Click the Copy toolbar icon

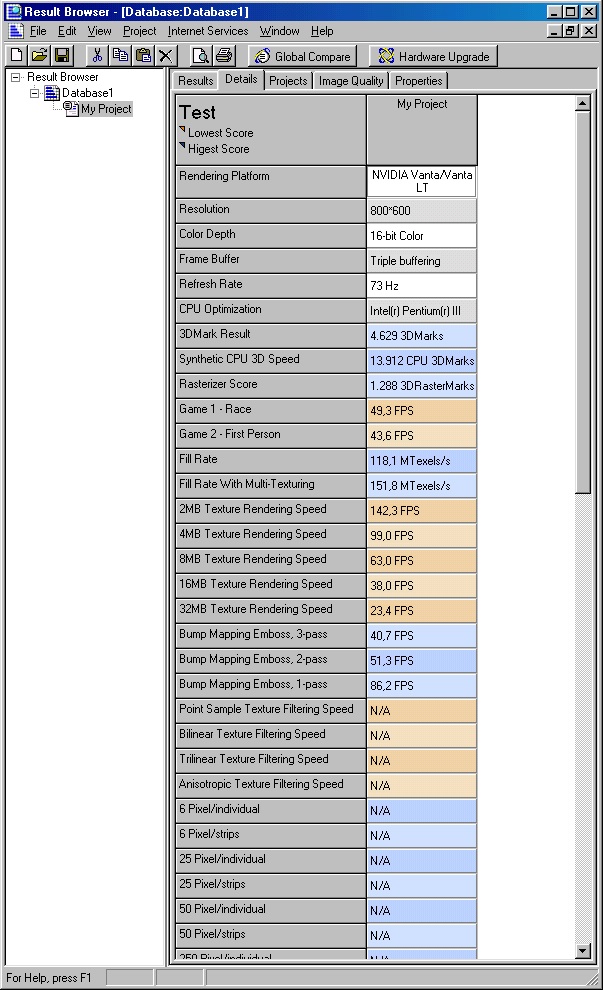(120, 56)
